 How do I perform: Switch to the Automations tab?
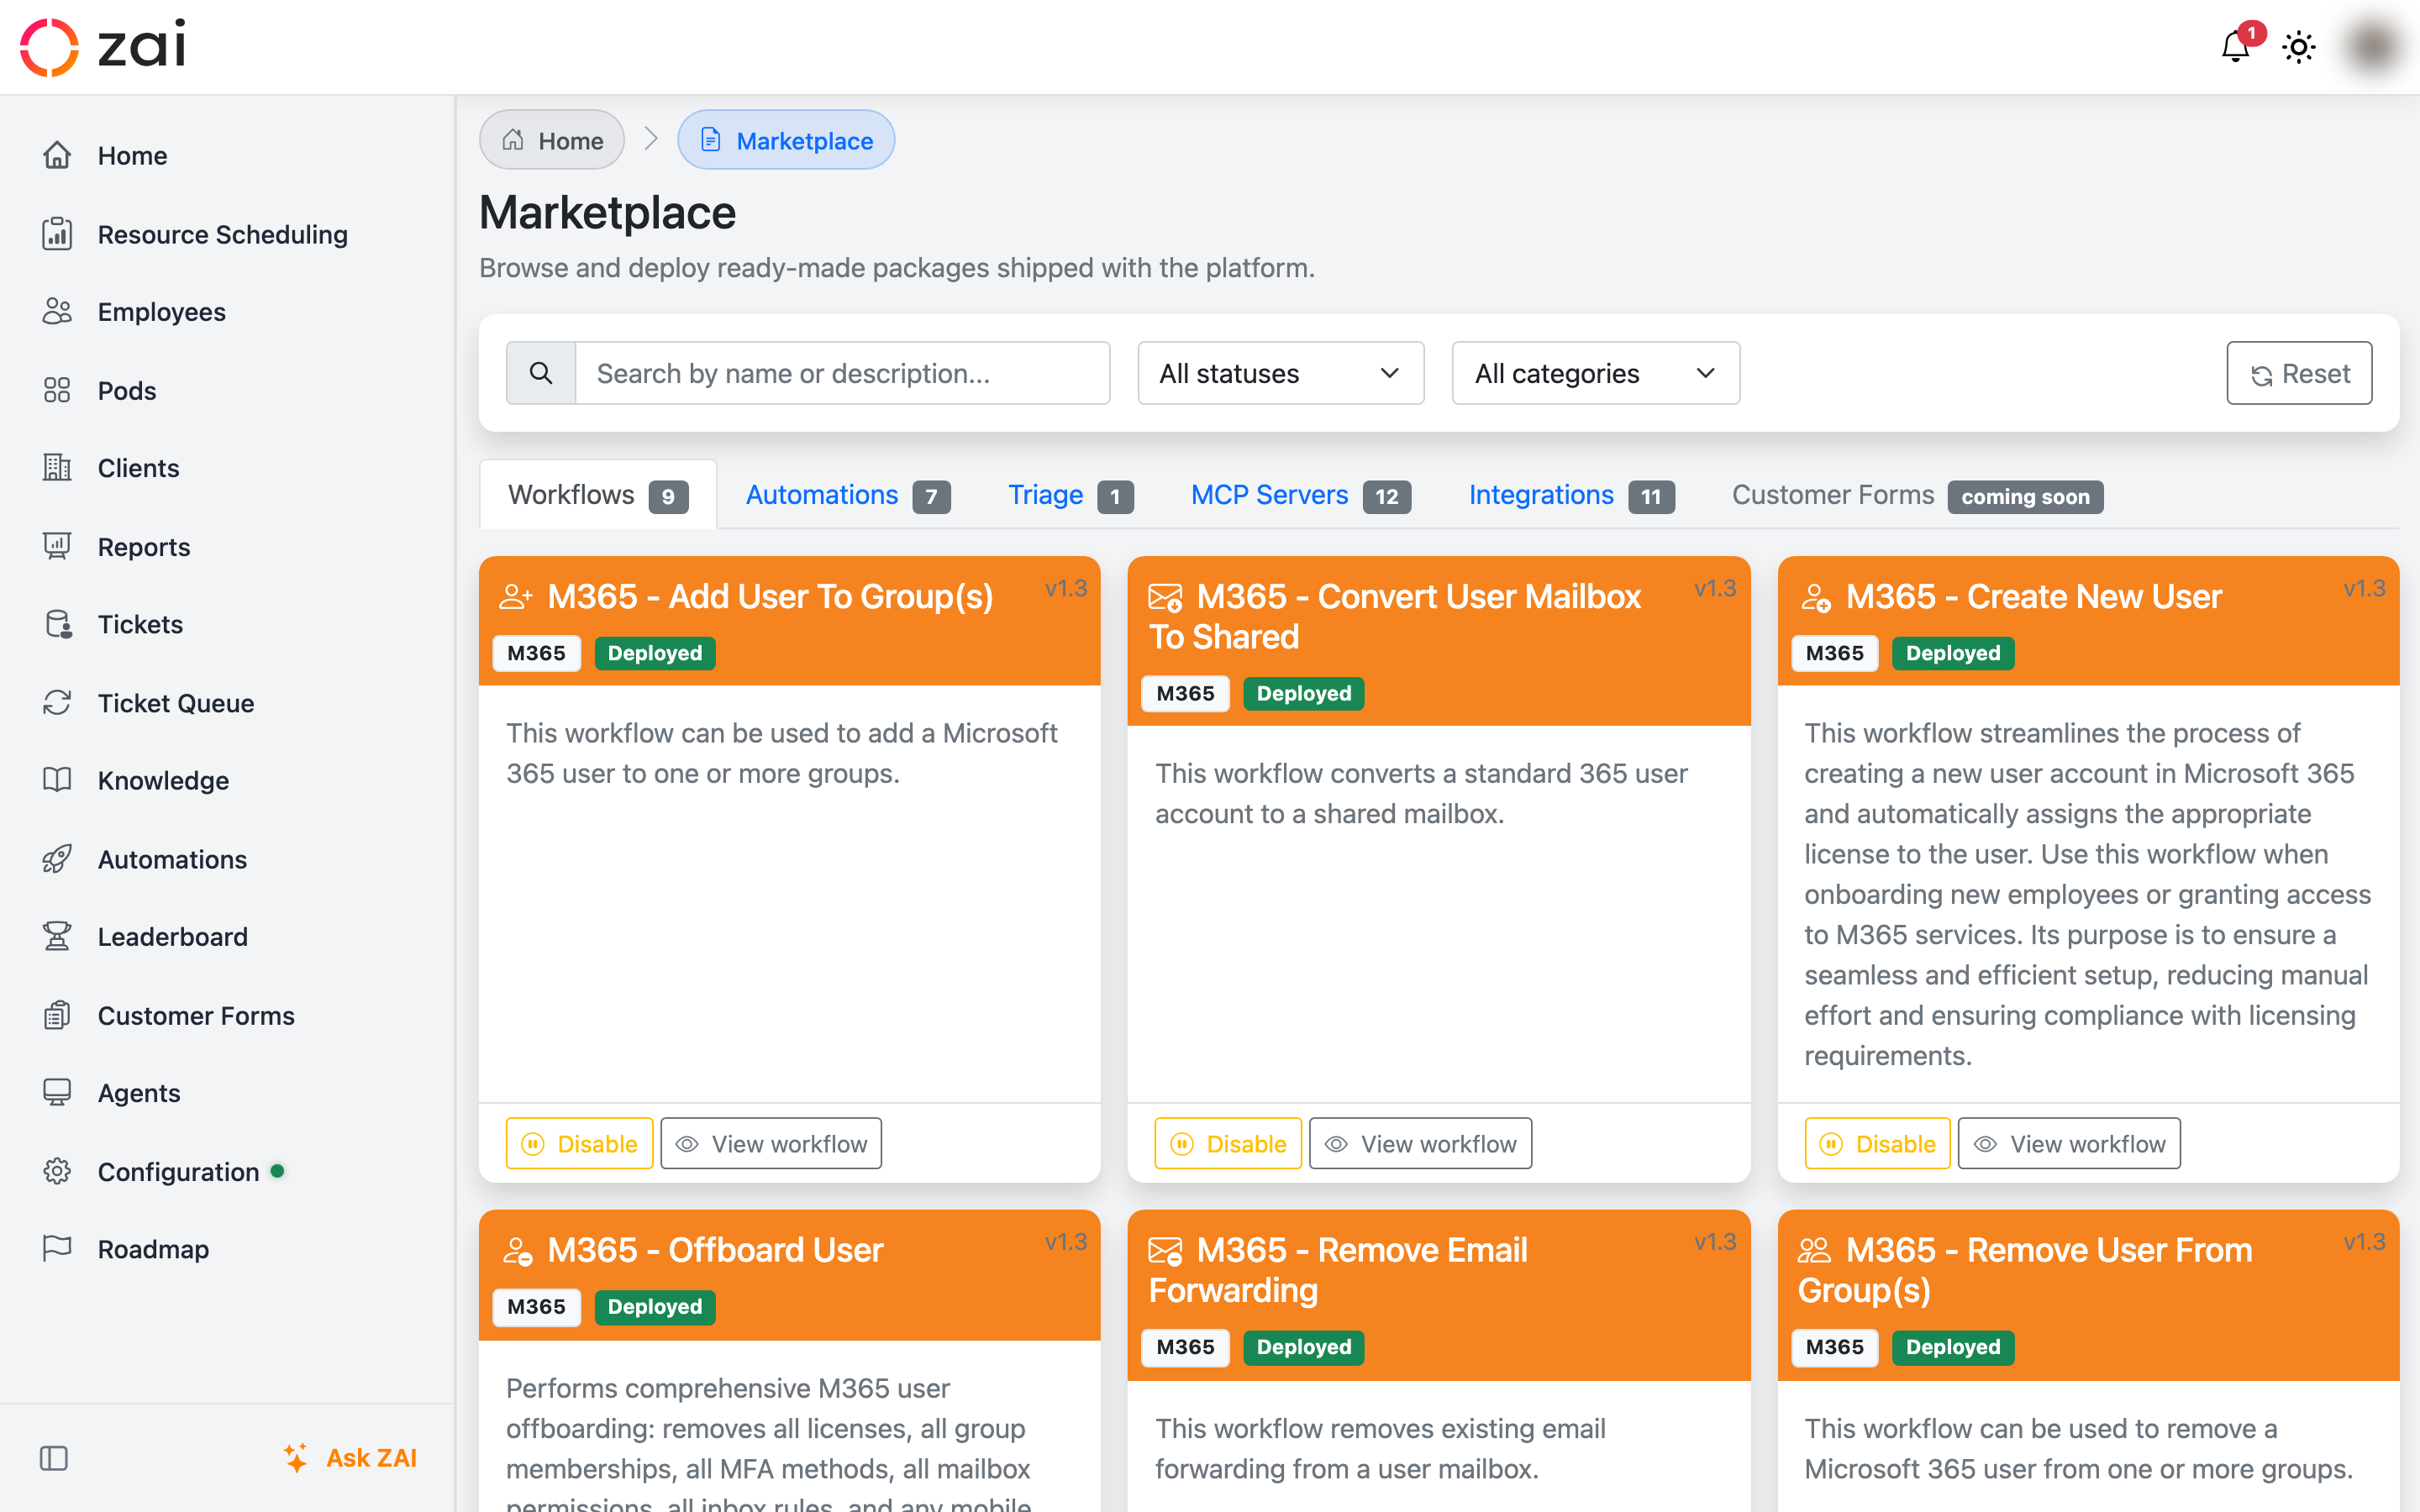[848, 495]
